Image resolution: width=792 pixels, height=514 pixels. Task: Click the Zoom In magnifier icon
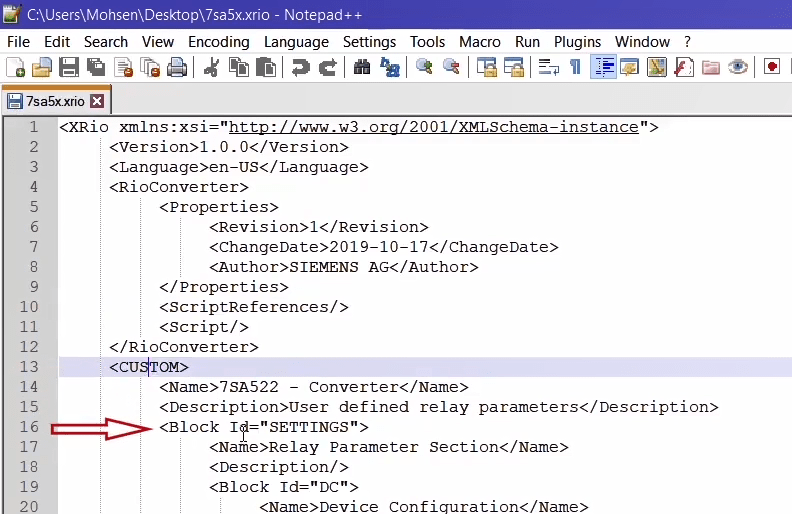(425, 68)
